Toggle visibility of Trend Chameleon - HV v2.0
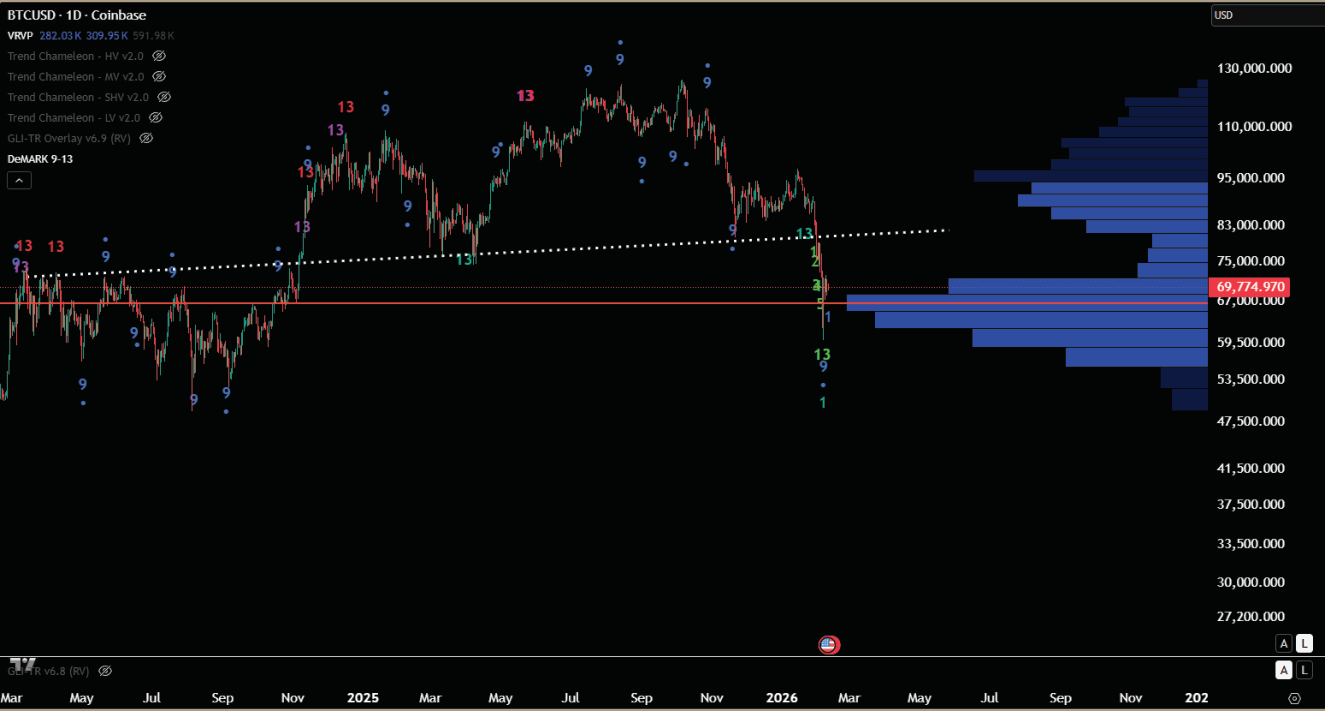 click(x=159, y=56)
